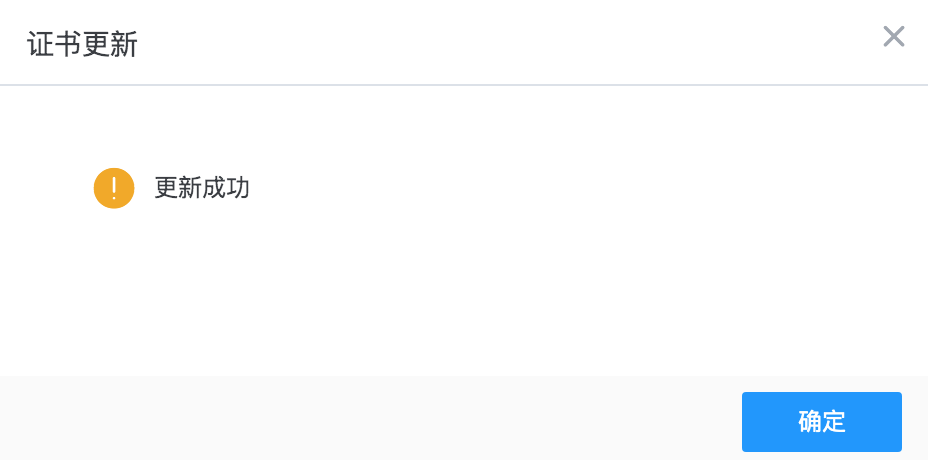The height and width of the screenshot is (460, 928).
Task: Click the 更新成功 message text
Action: pos(202,188)
